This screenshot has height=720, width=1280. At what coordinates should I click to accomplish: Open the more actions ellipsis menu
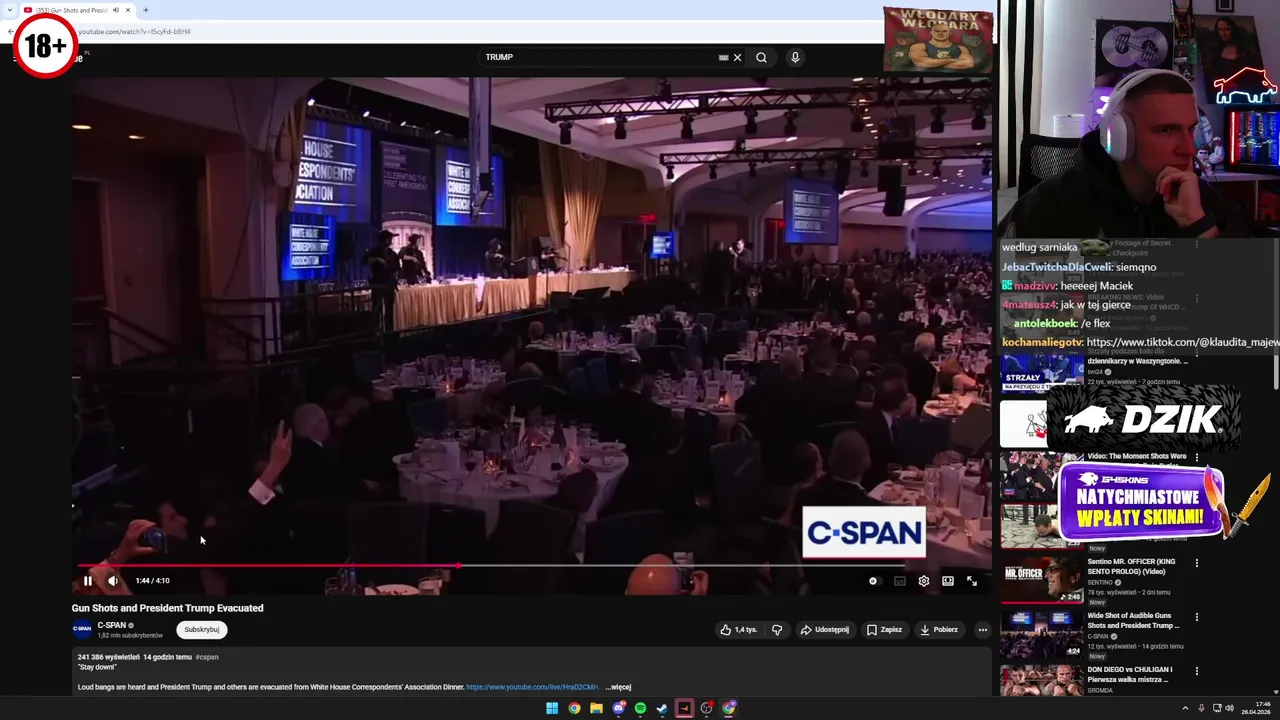(x=983, y=630)
